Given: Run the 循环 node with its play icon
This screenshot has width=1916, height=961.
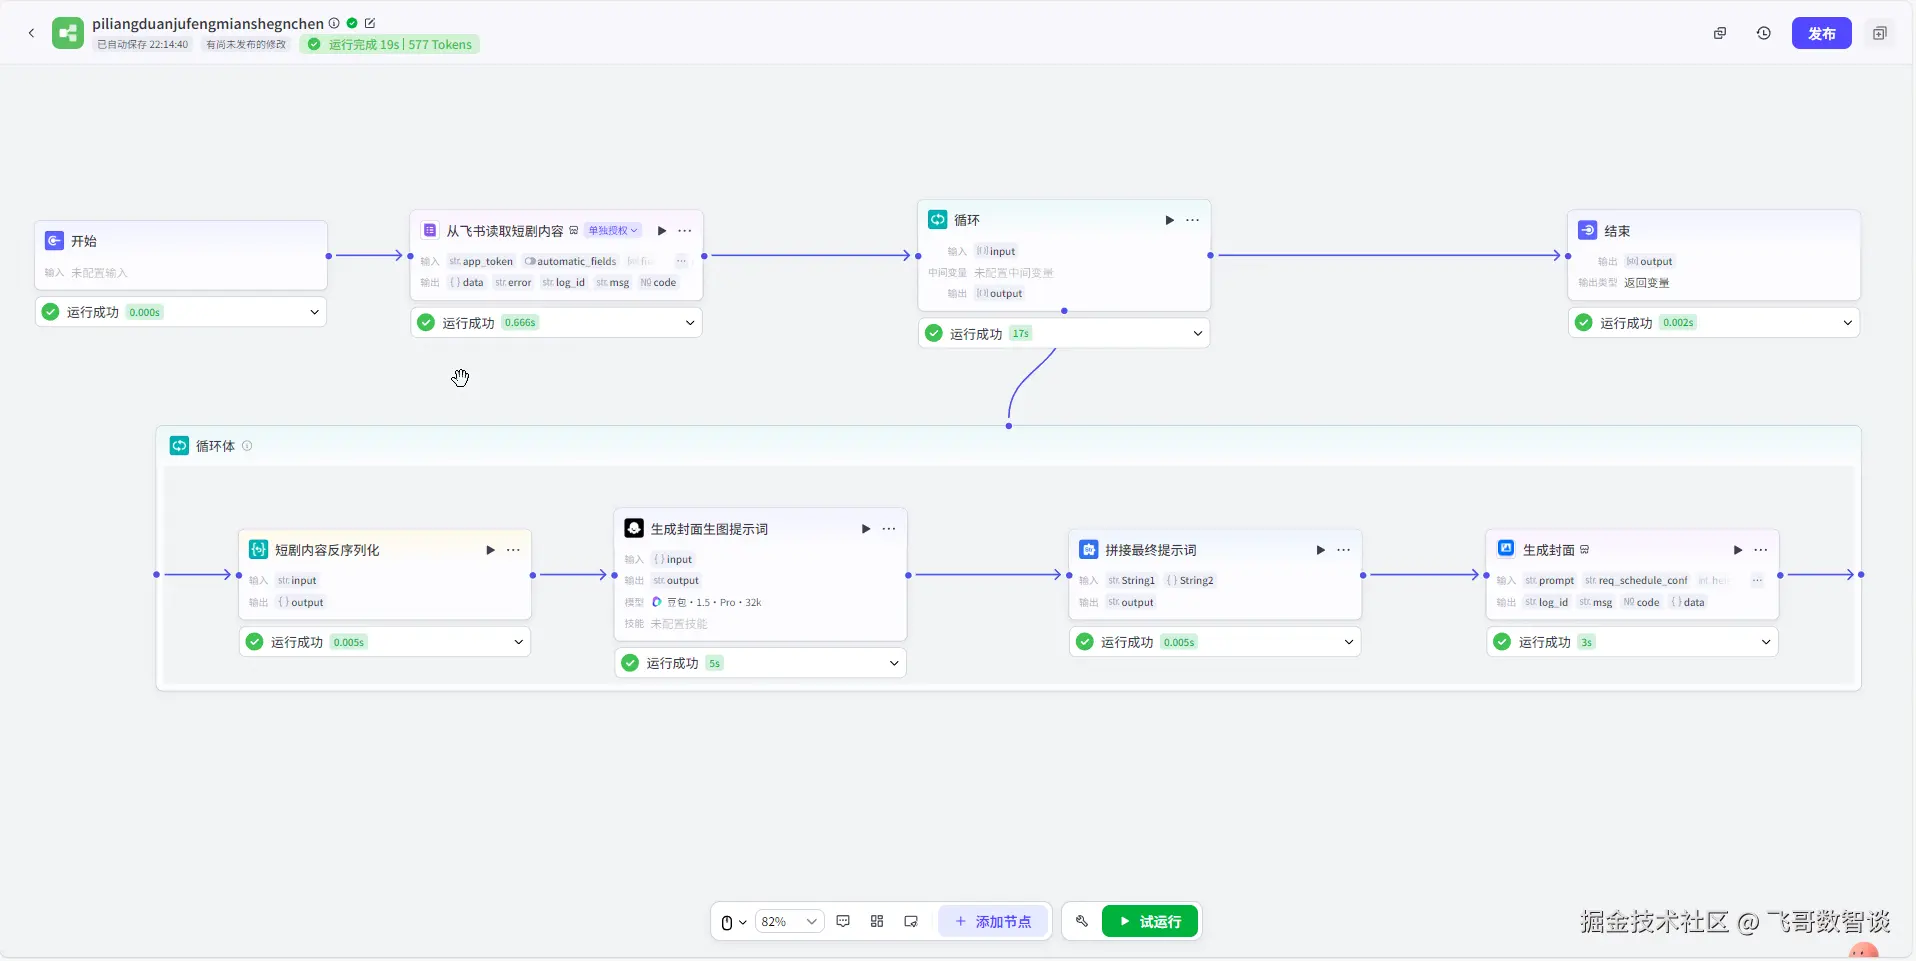Looking at the screenshot, I should click(x=1169, y=220).
